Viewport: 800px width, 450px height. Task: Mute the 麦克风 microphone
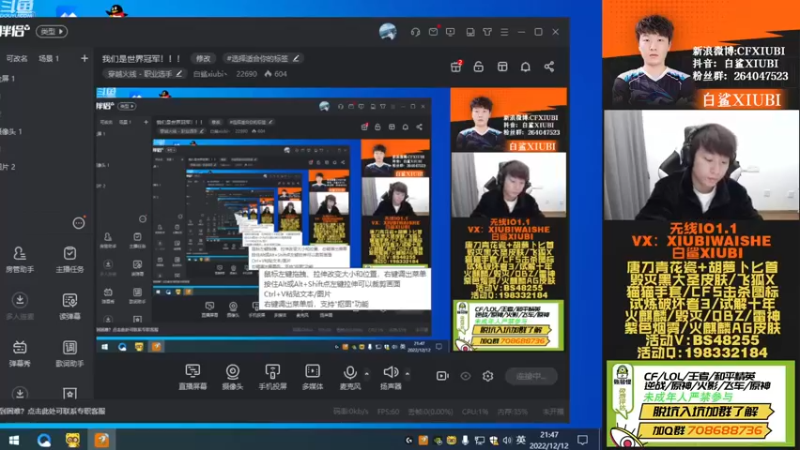pos(350,377)
